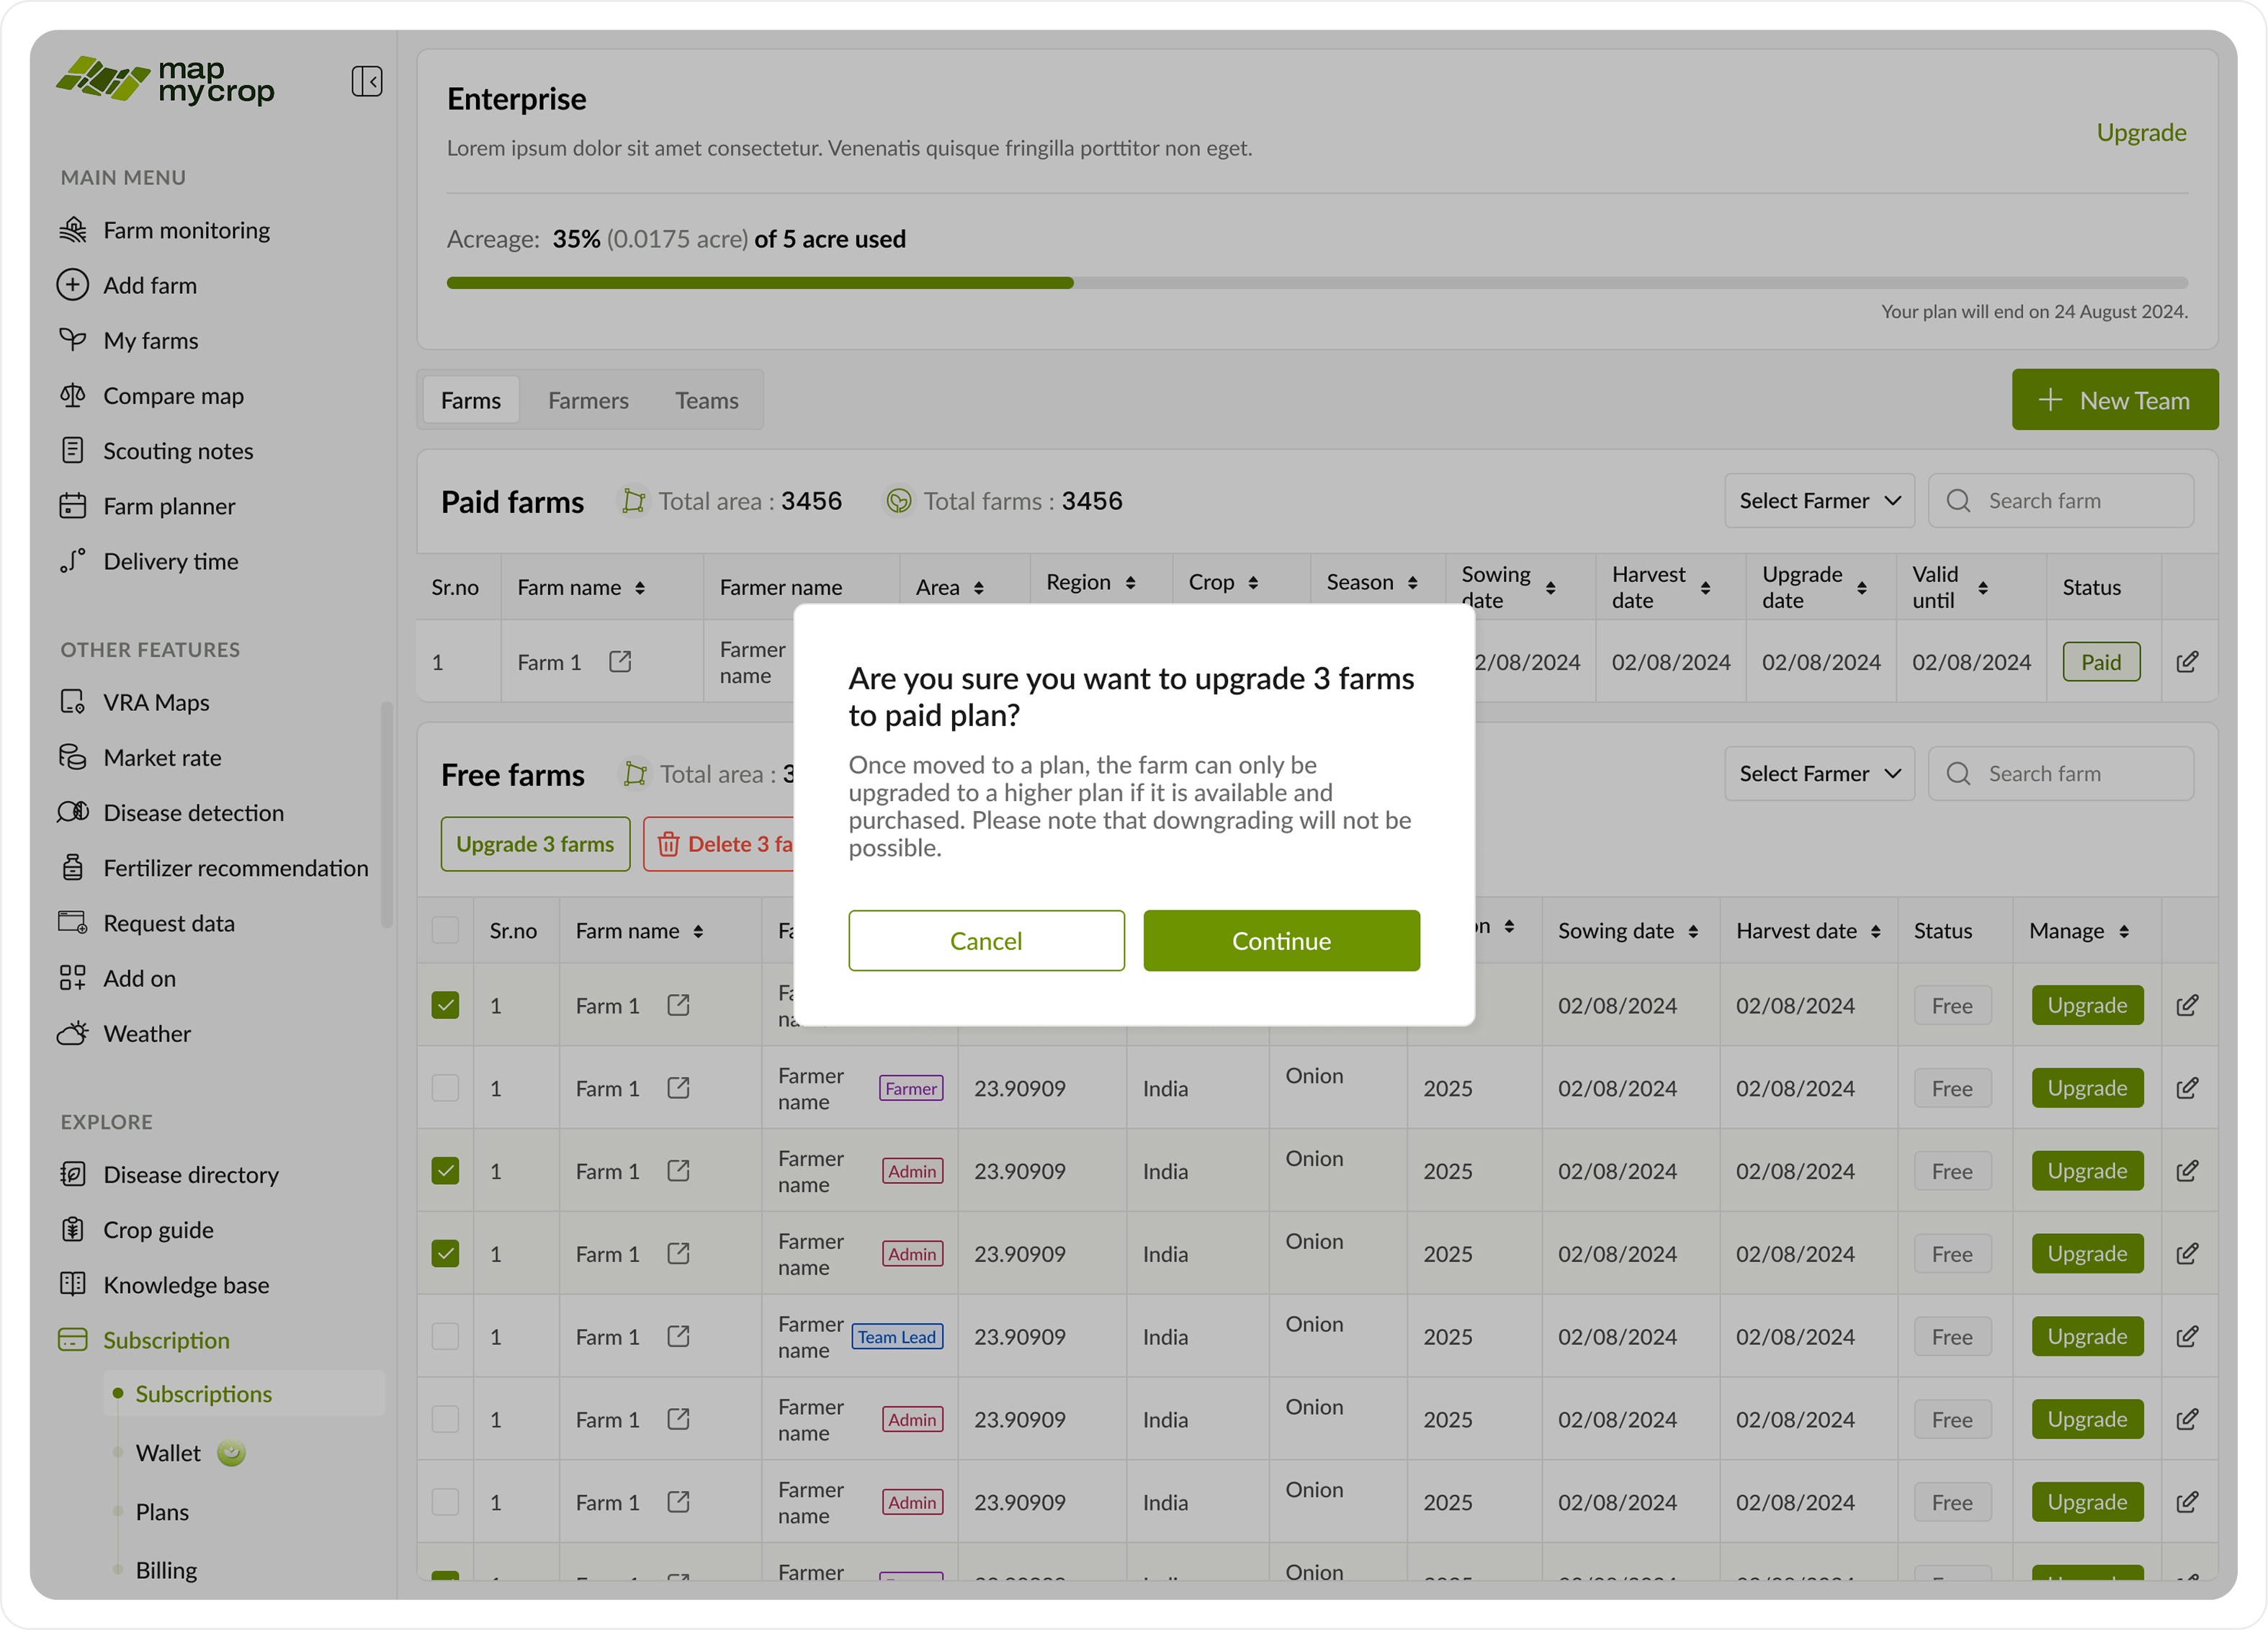Switch to the Teams tab

point(706,401)
